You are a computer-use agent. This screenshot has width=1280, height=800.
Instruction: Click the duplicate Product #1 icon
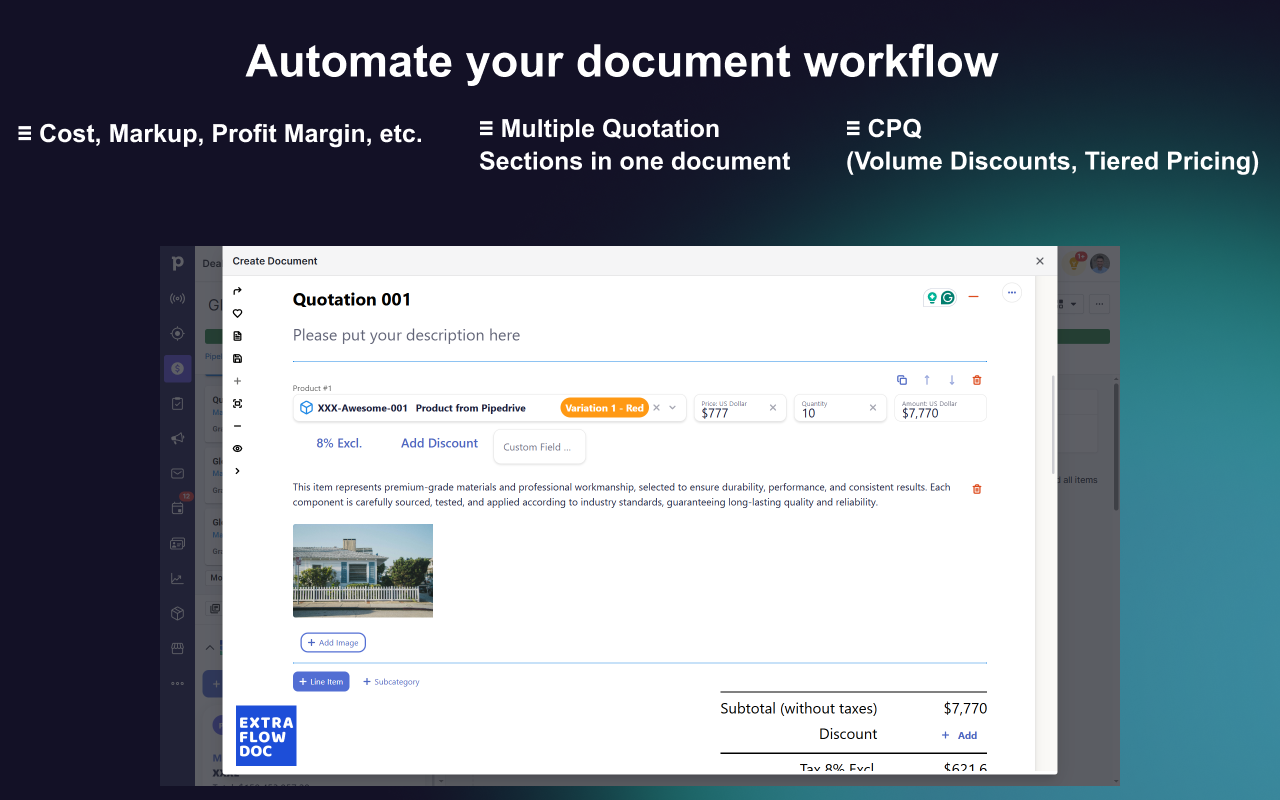coord(901,380)
